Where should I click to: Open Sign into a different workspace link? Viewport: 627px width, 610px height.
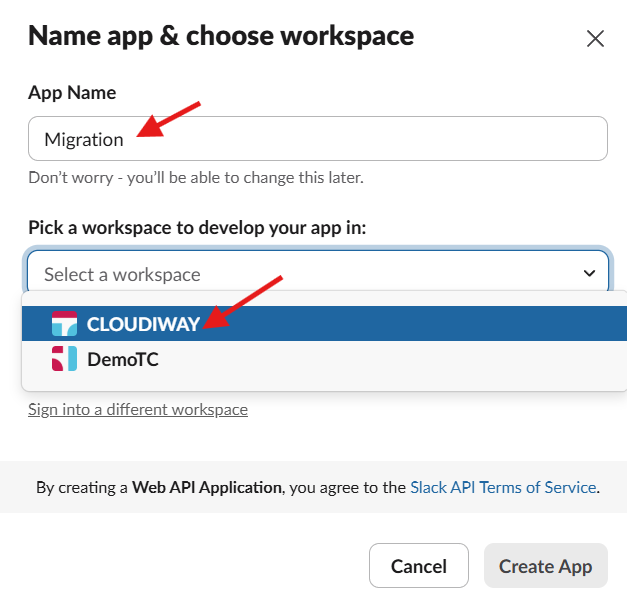coord(138,409)
